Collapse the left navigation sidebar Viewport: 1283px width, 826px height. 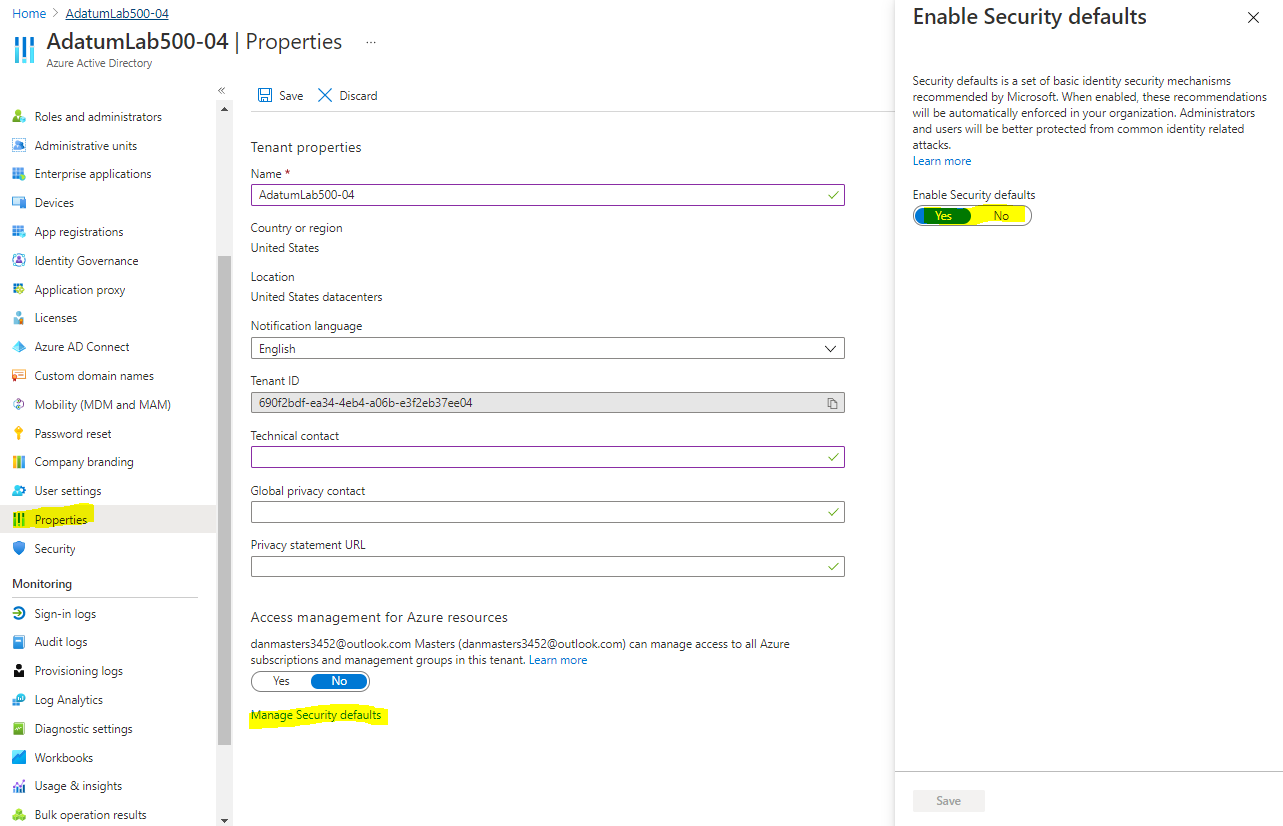tap(221, 89)
